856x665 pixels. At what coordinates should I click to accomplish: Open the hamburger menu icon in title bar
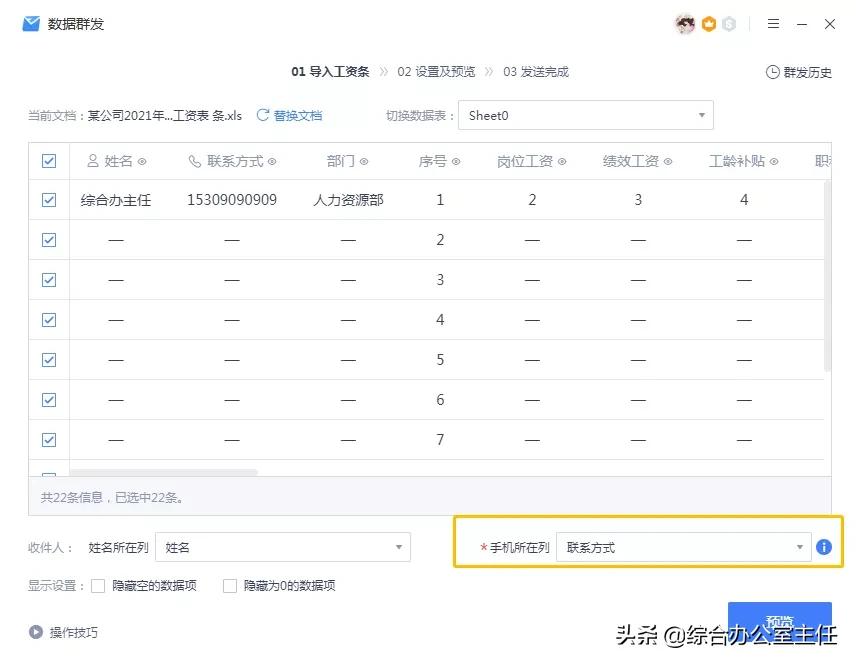click(773, 22)
